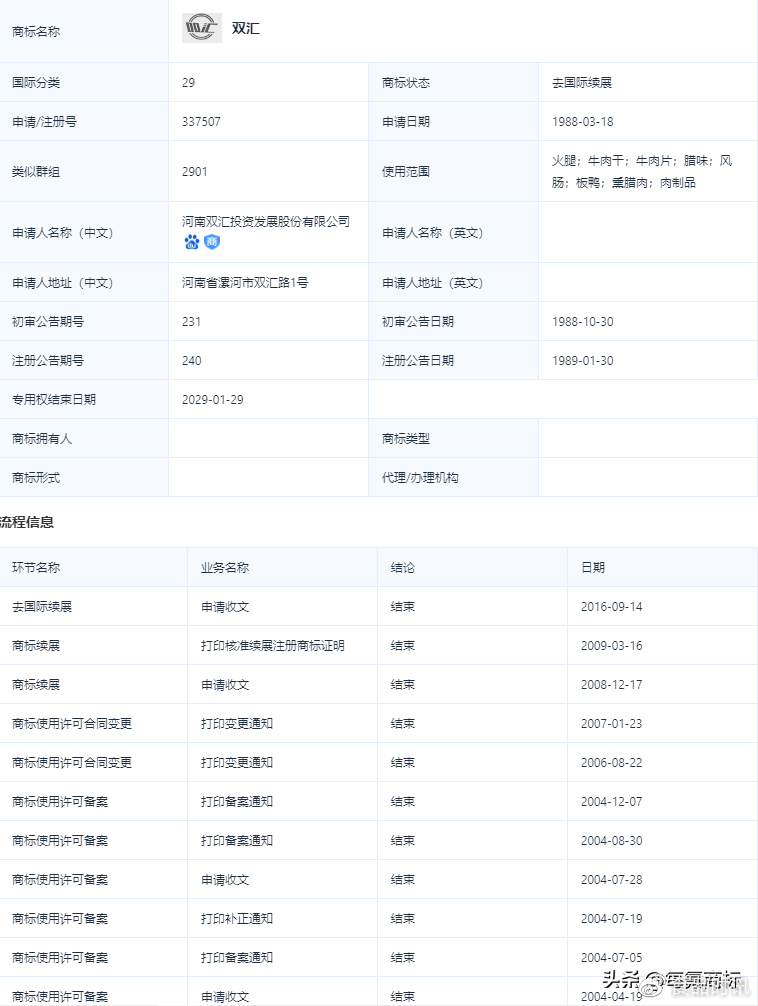Select process date 2004-07-05
Image resolution: width=758 pixels, height=1006 pixels.
click(x=612, y=958)
